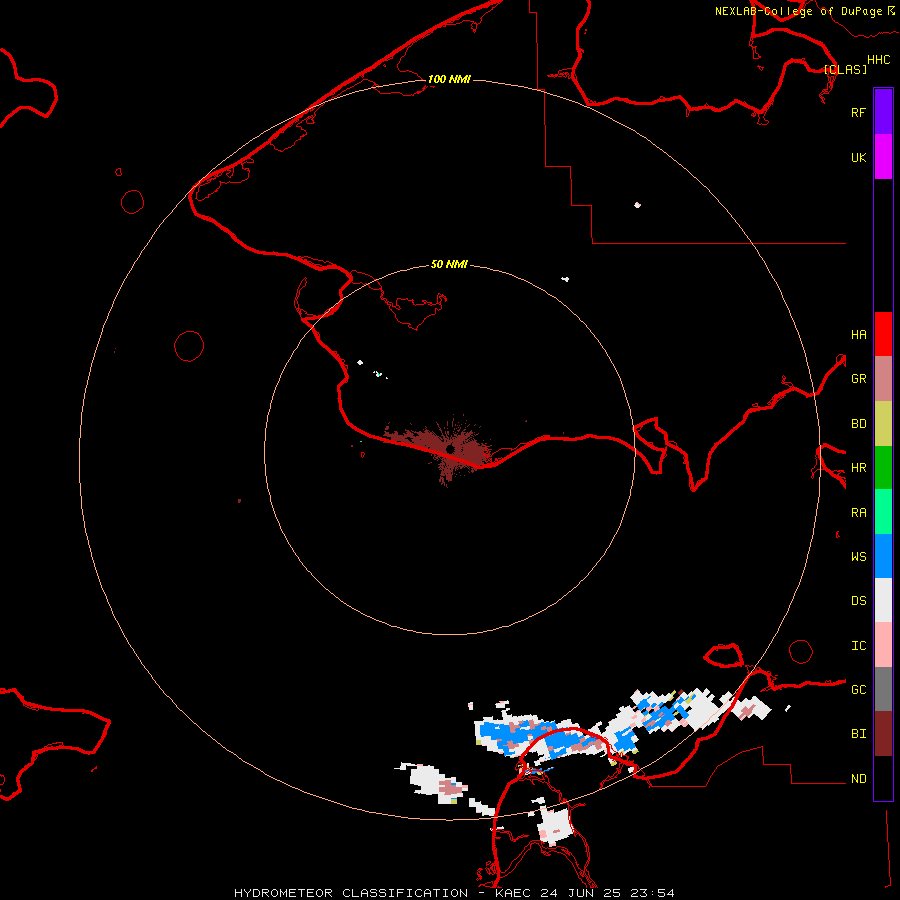Image resolution: width=900 pixels, height=900 pixels.
Task: Click the UK legend label
Action: (x=858, y=157)
